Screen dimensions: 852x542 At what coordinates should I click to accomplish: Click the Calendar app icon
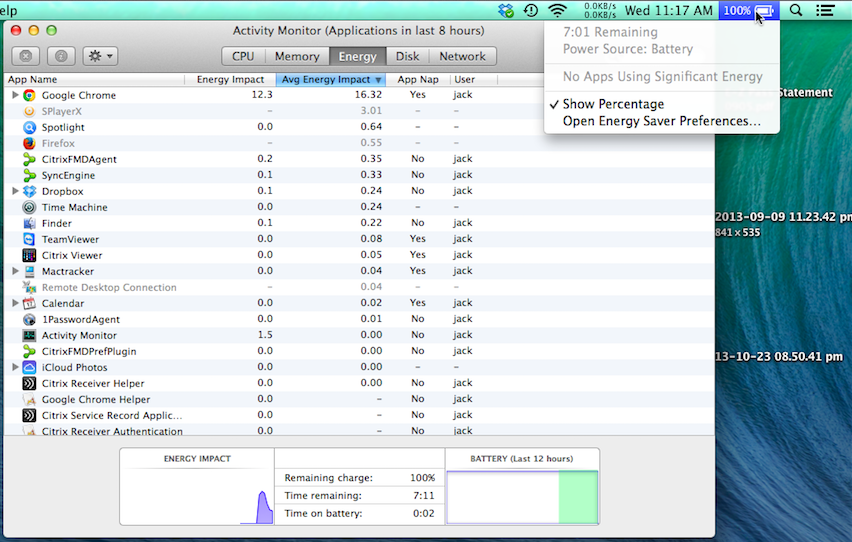coord(29,303)
